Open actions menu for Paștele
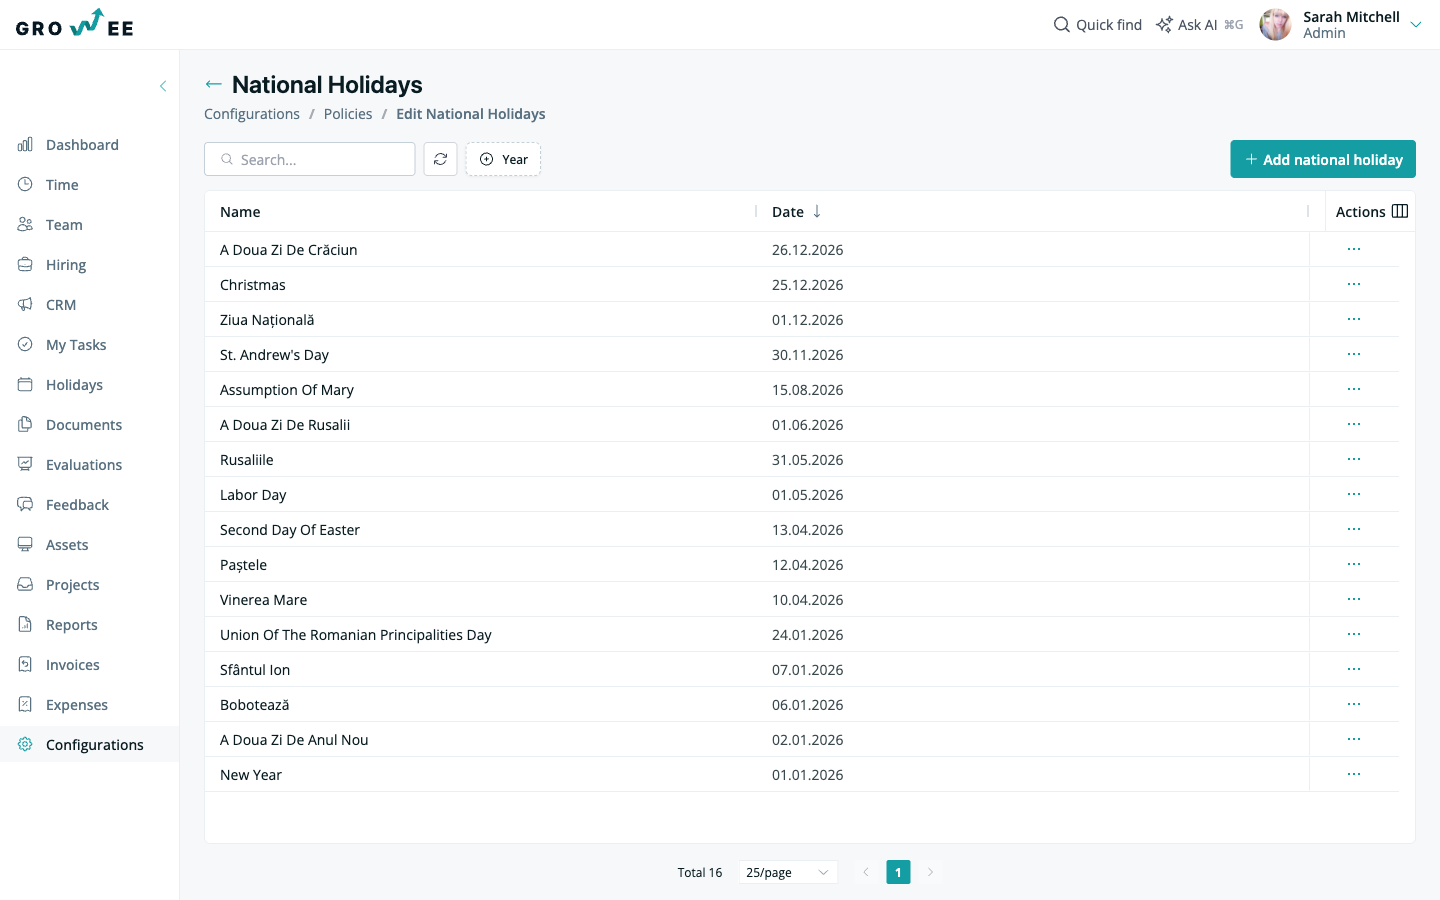Viewport: 1440px width, 900px height. pos(1354,564)
